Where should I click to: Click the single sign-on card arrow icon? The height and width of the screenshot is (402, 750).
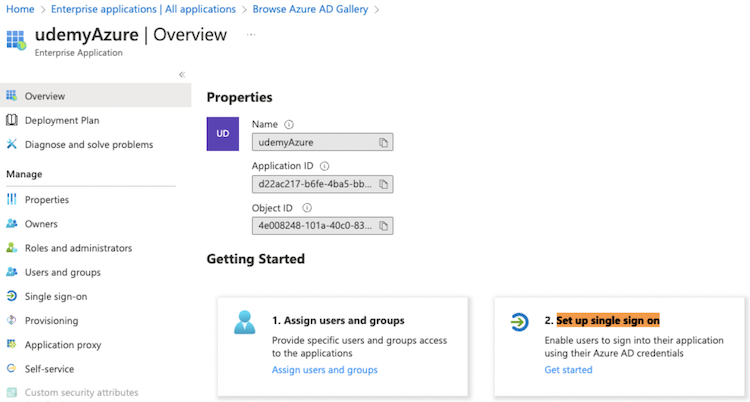[x=519, y=322]
